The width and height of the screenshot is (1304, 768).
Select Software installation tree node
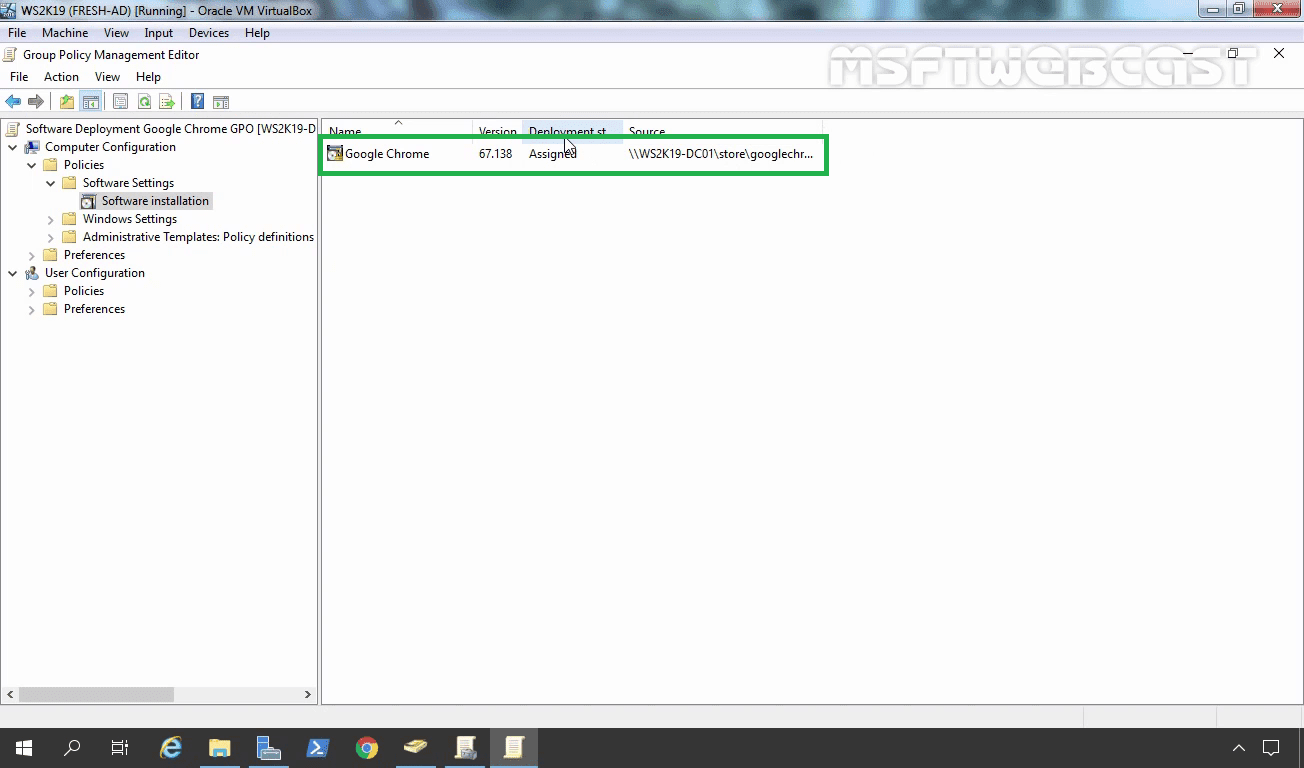click(x=155, y=201)
